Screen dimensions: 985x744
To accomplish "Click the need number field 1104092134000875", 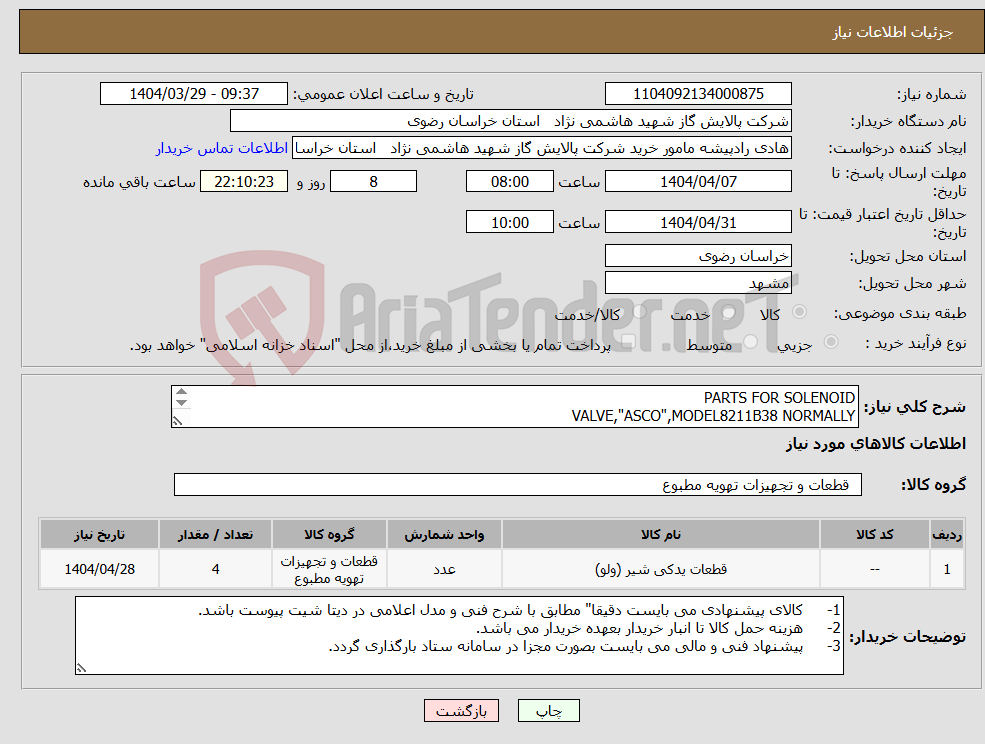I will click(698, 94).
